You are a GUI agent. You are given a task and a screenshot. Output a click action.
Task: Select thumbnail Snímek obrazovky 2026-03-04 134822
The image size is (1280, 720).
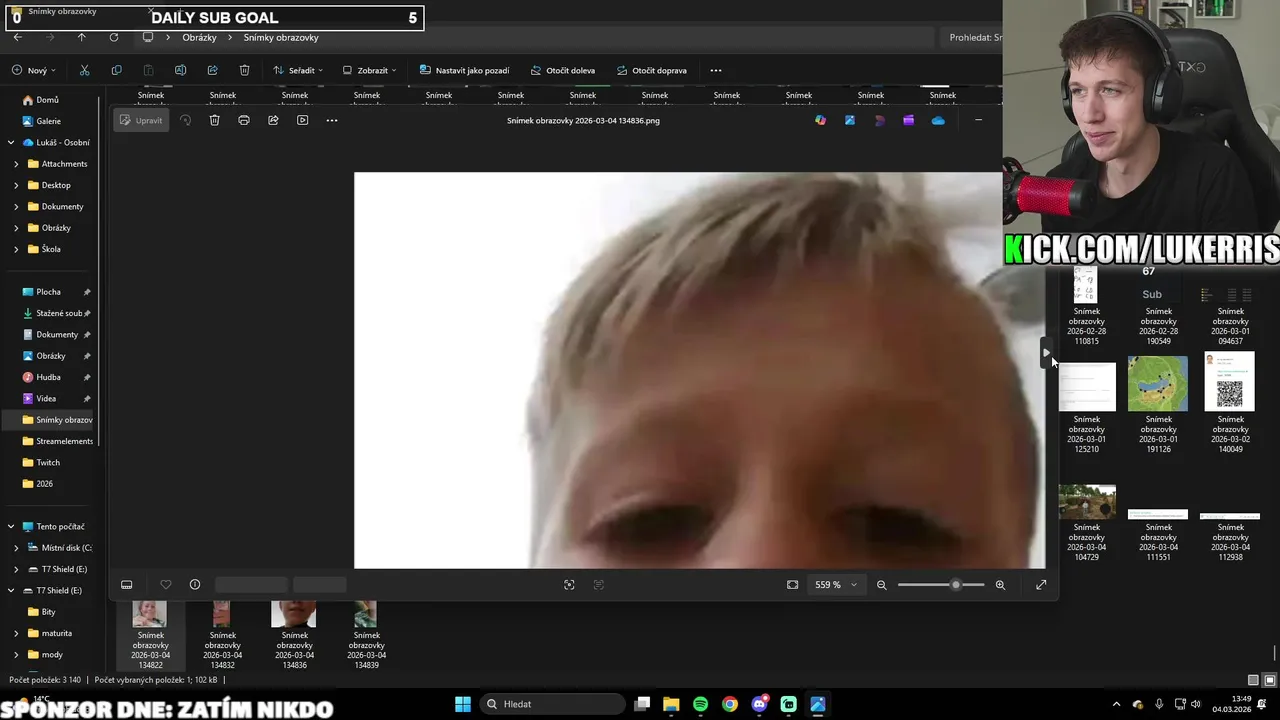click(150, 636)
